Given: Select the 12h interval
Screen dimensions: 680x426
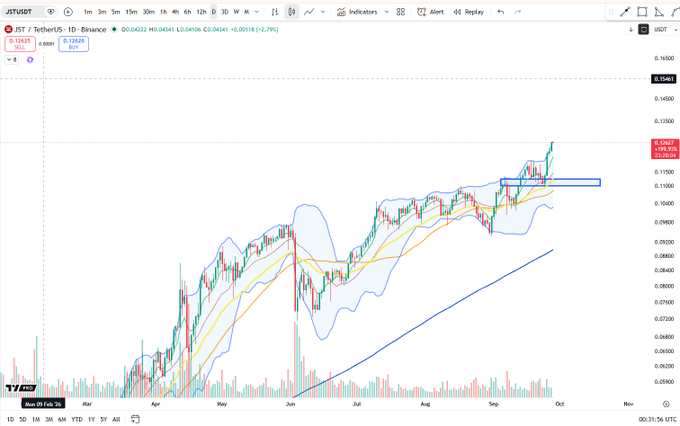Looking at the screenshot, I should point(201,12).
